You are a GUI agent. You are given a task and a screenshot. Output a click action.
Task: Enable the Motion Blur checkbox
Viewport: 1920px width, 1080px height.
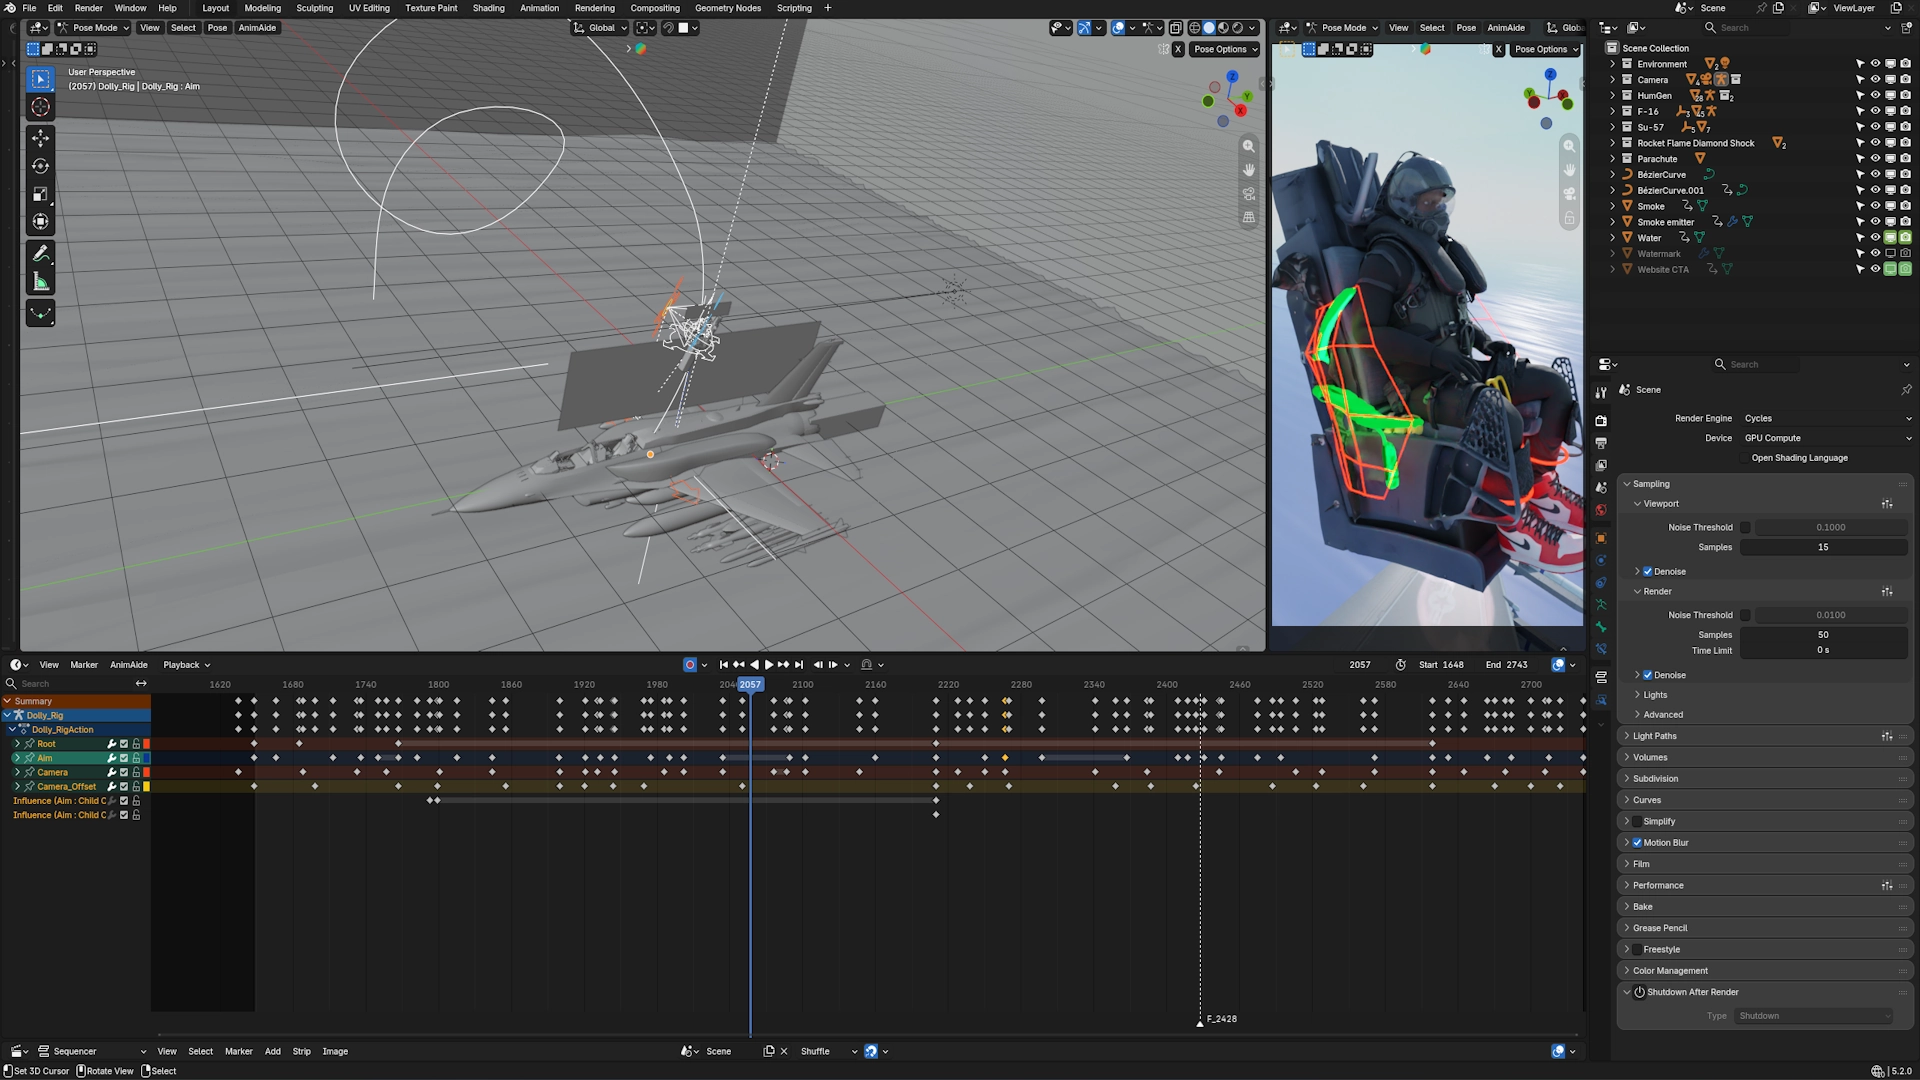click(1637, 843)
